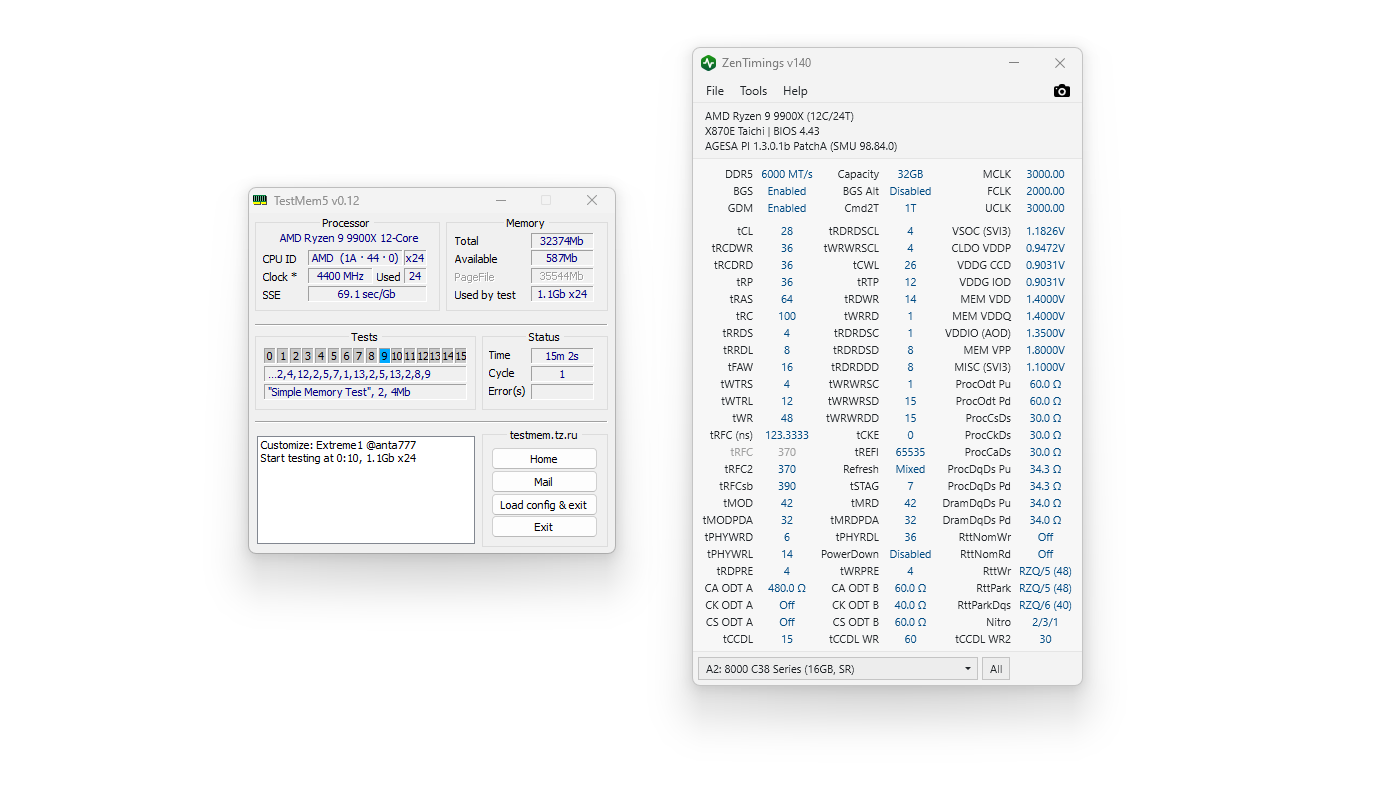Click the FCLK 2000.00 value

pos(1045,191)
